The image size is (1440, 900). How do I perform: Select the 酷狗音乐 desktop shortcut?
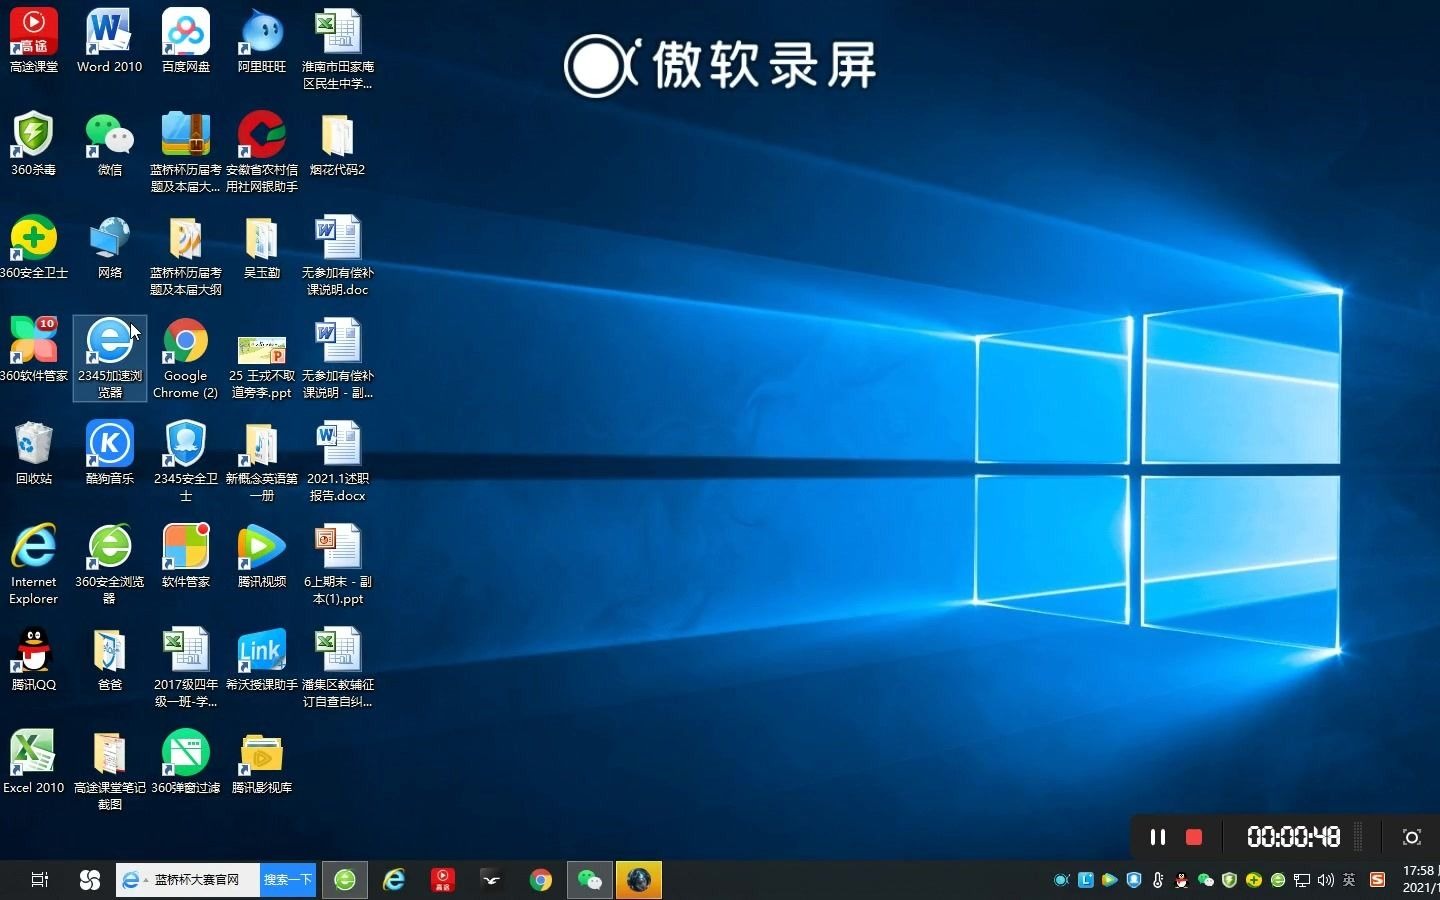[110, 453]
